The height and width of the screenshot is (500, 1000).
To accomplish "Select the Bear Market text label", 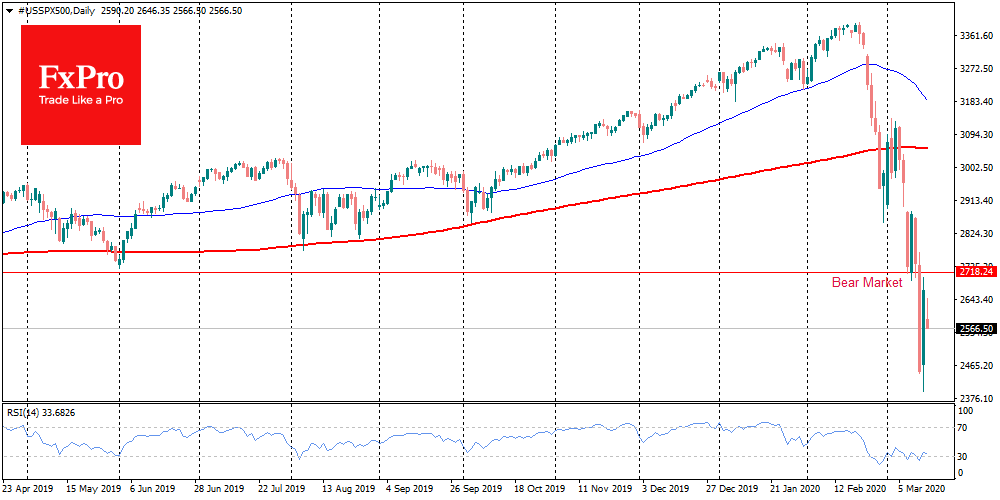I will (866, 283).
